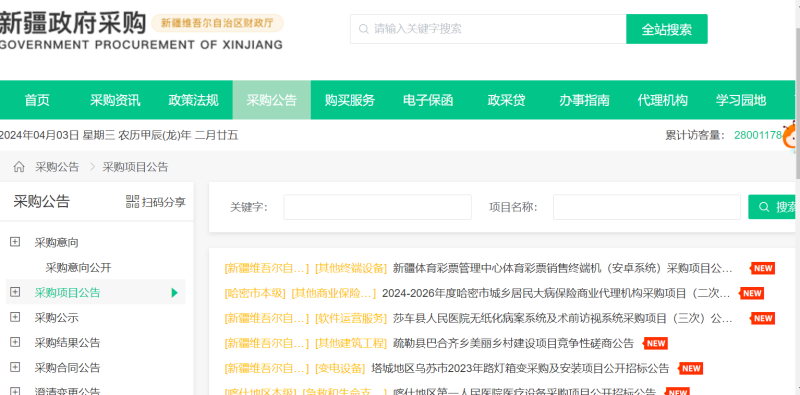Open the 电子保函 nav tab
The width and height of the screenshot is (800, 395).
pyautogui.click(x=428, y=100)
